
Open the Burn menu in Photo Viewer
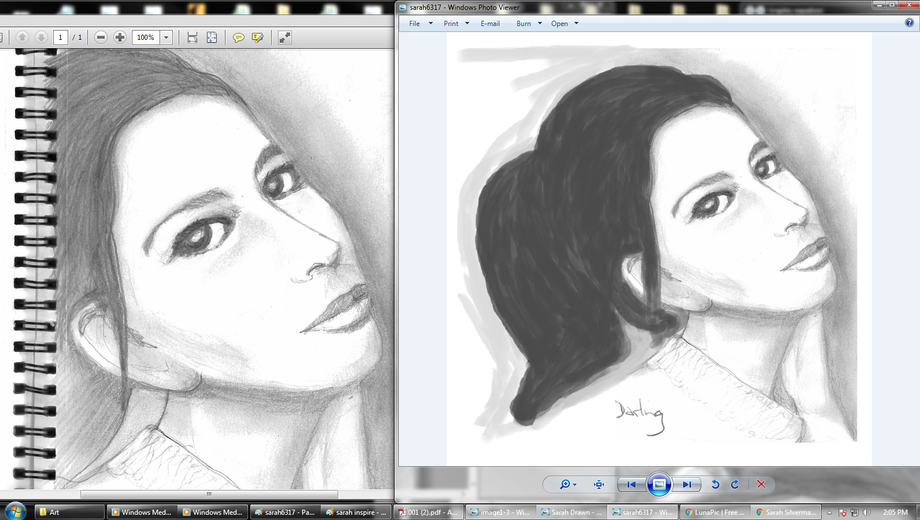528,23
